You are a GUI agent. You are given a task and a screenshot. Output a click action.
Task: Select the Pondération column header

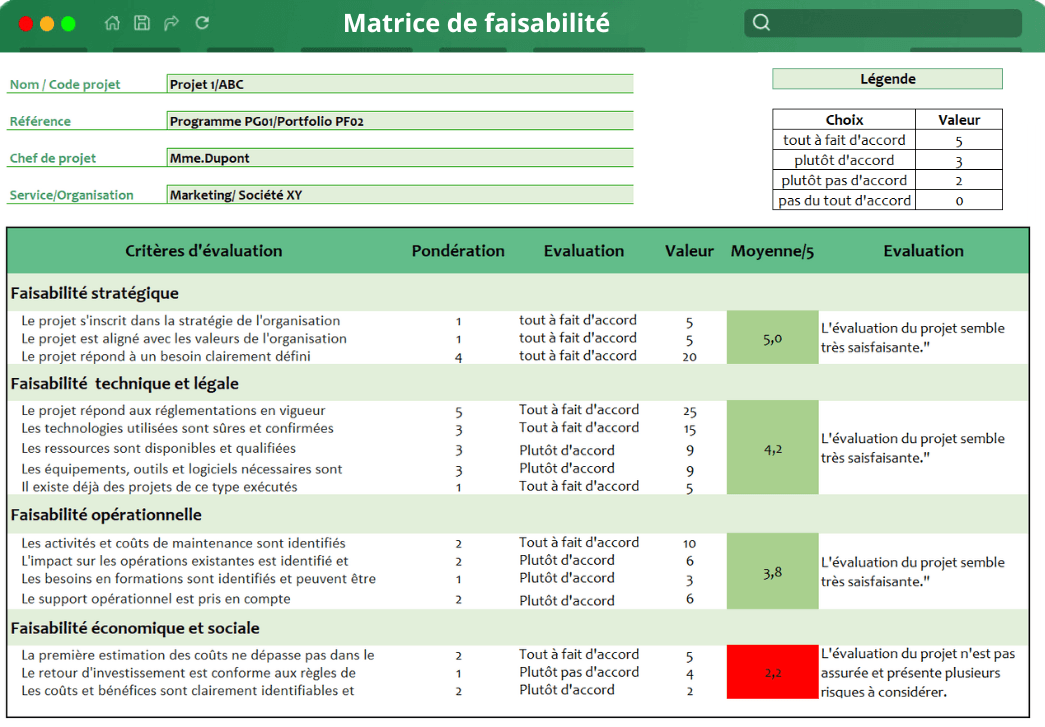point(458,251)
